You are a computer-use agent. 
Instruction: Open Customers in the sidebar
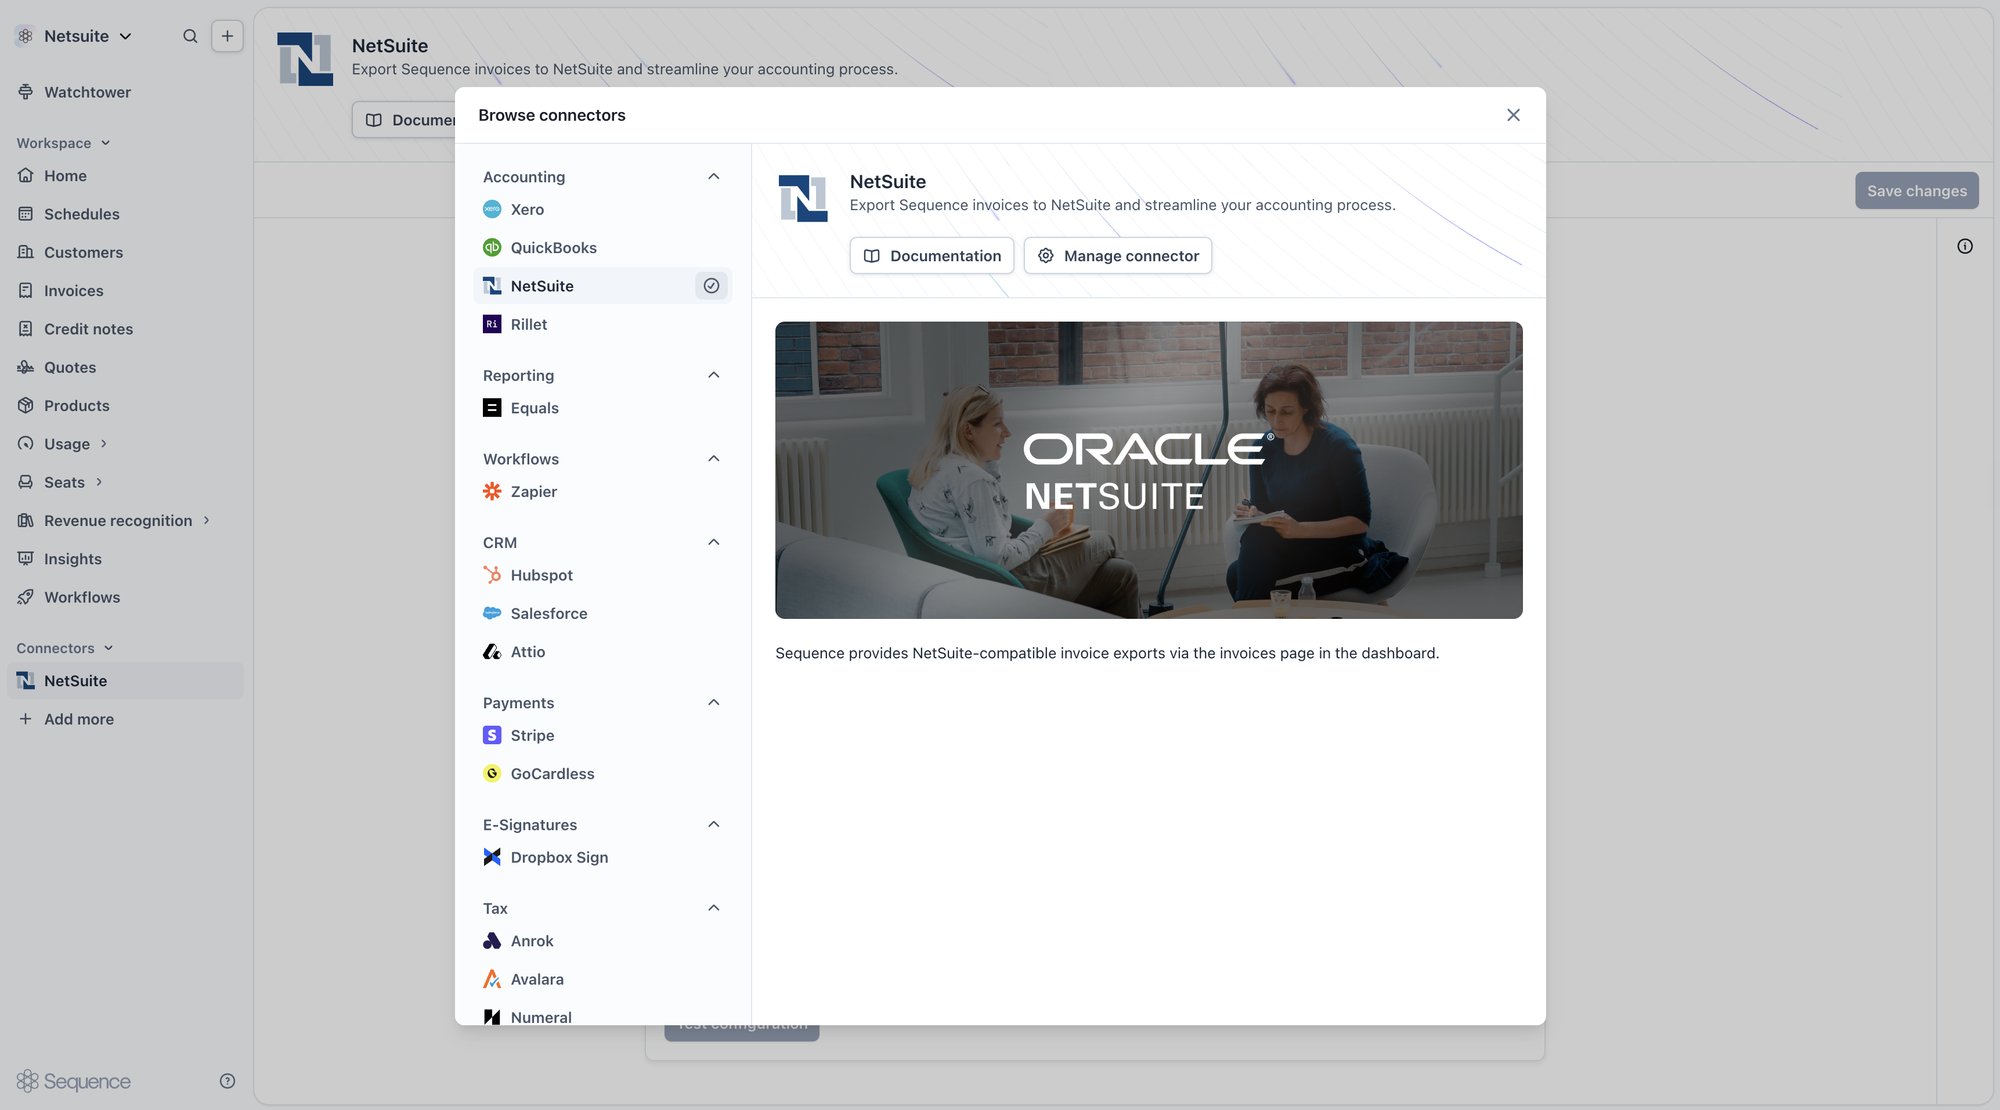[125, 252]
